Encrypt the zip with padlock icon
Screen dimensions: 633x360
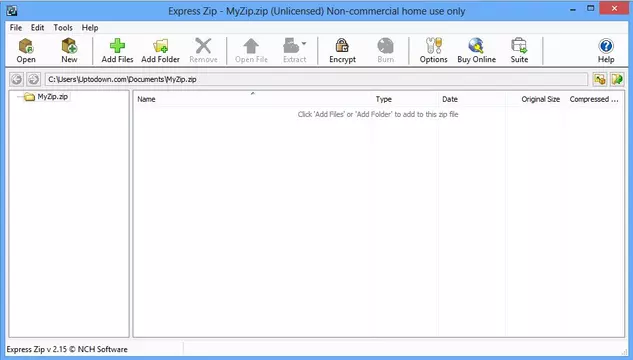[342, 50]
